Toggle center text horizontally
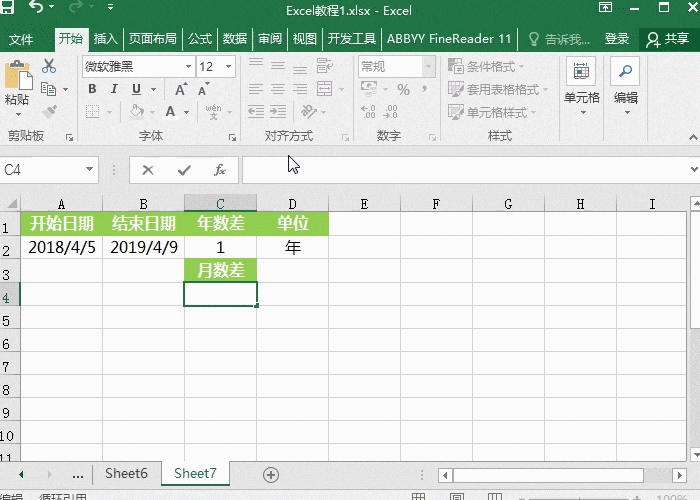The height and width of the screenshot is (500, 700). pos(278,89)
